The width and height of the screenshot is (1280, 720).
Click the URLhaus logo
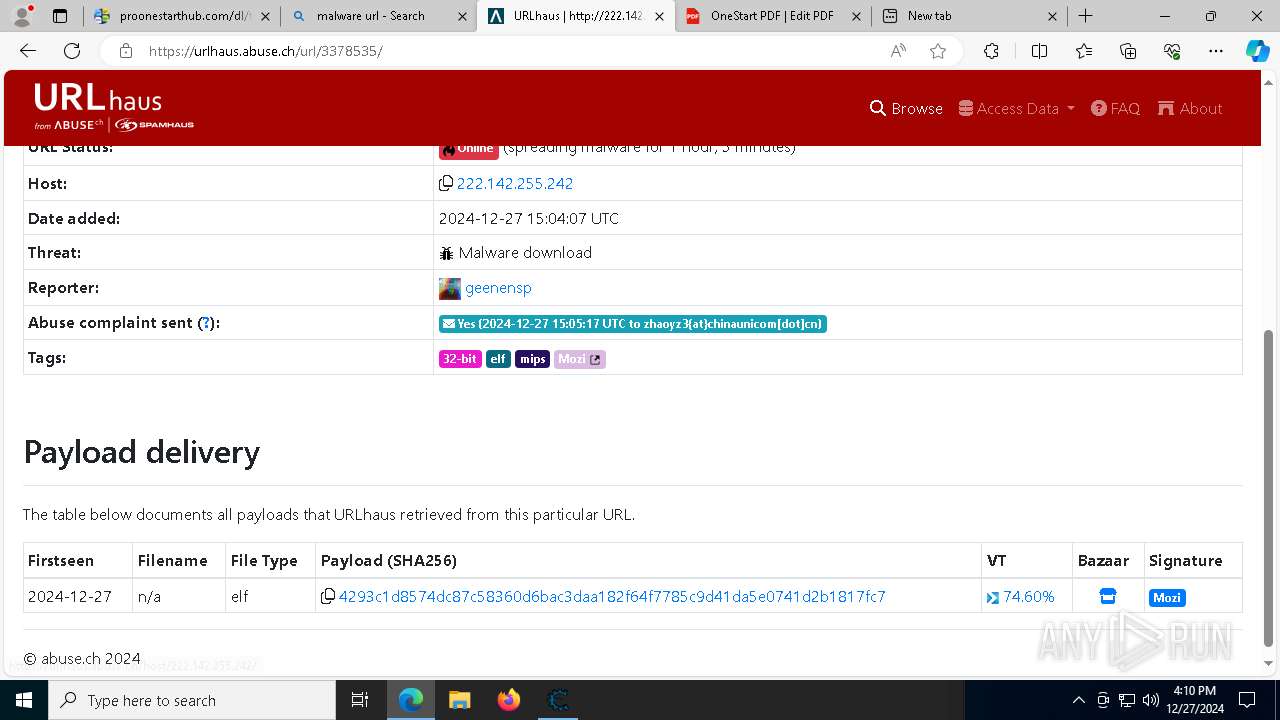pos(113,108)
